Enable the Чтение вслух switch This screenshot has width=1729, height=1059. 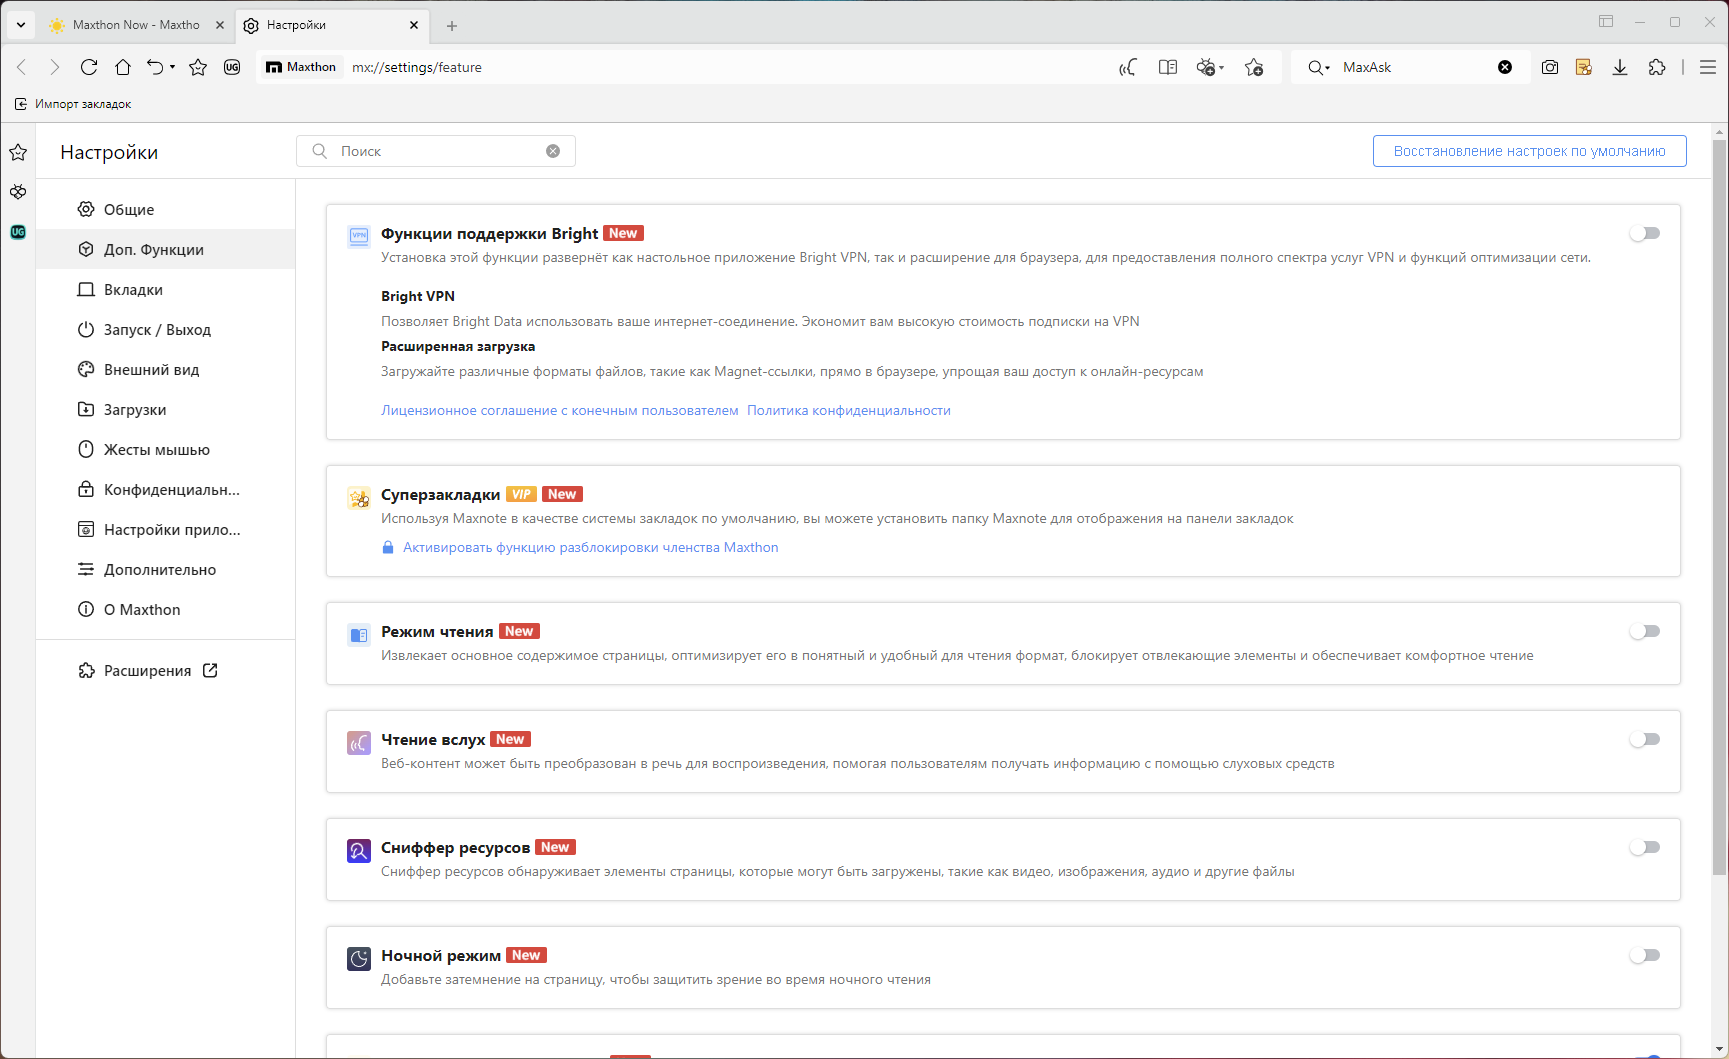click(1645, 739)
